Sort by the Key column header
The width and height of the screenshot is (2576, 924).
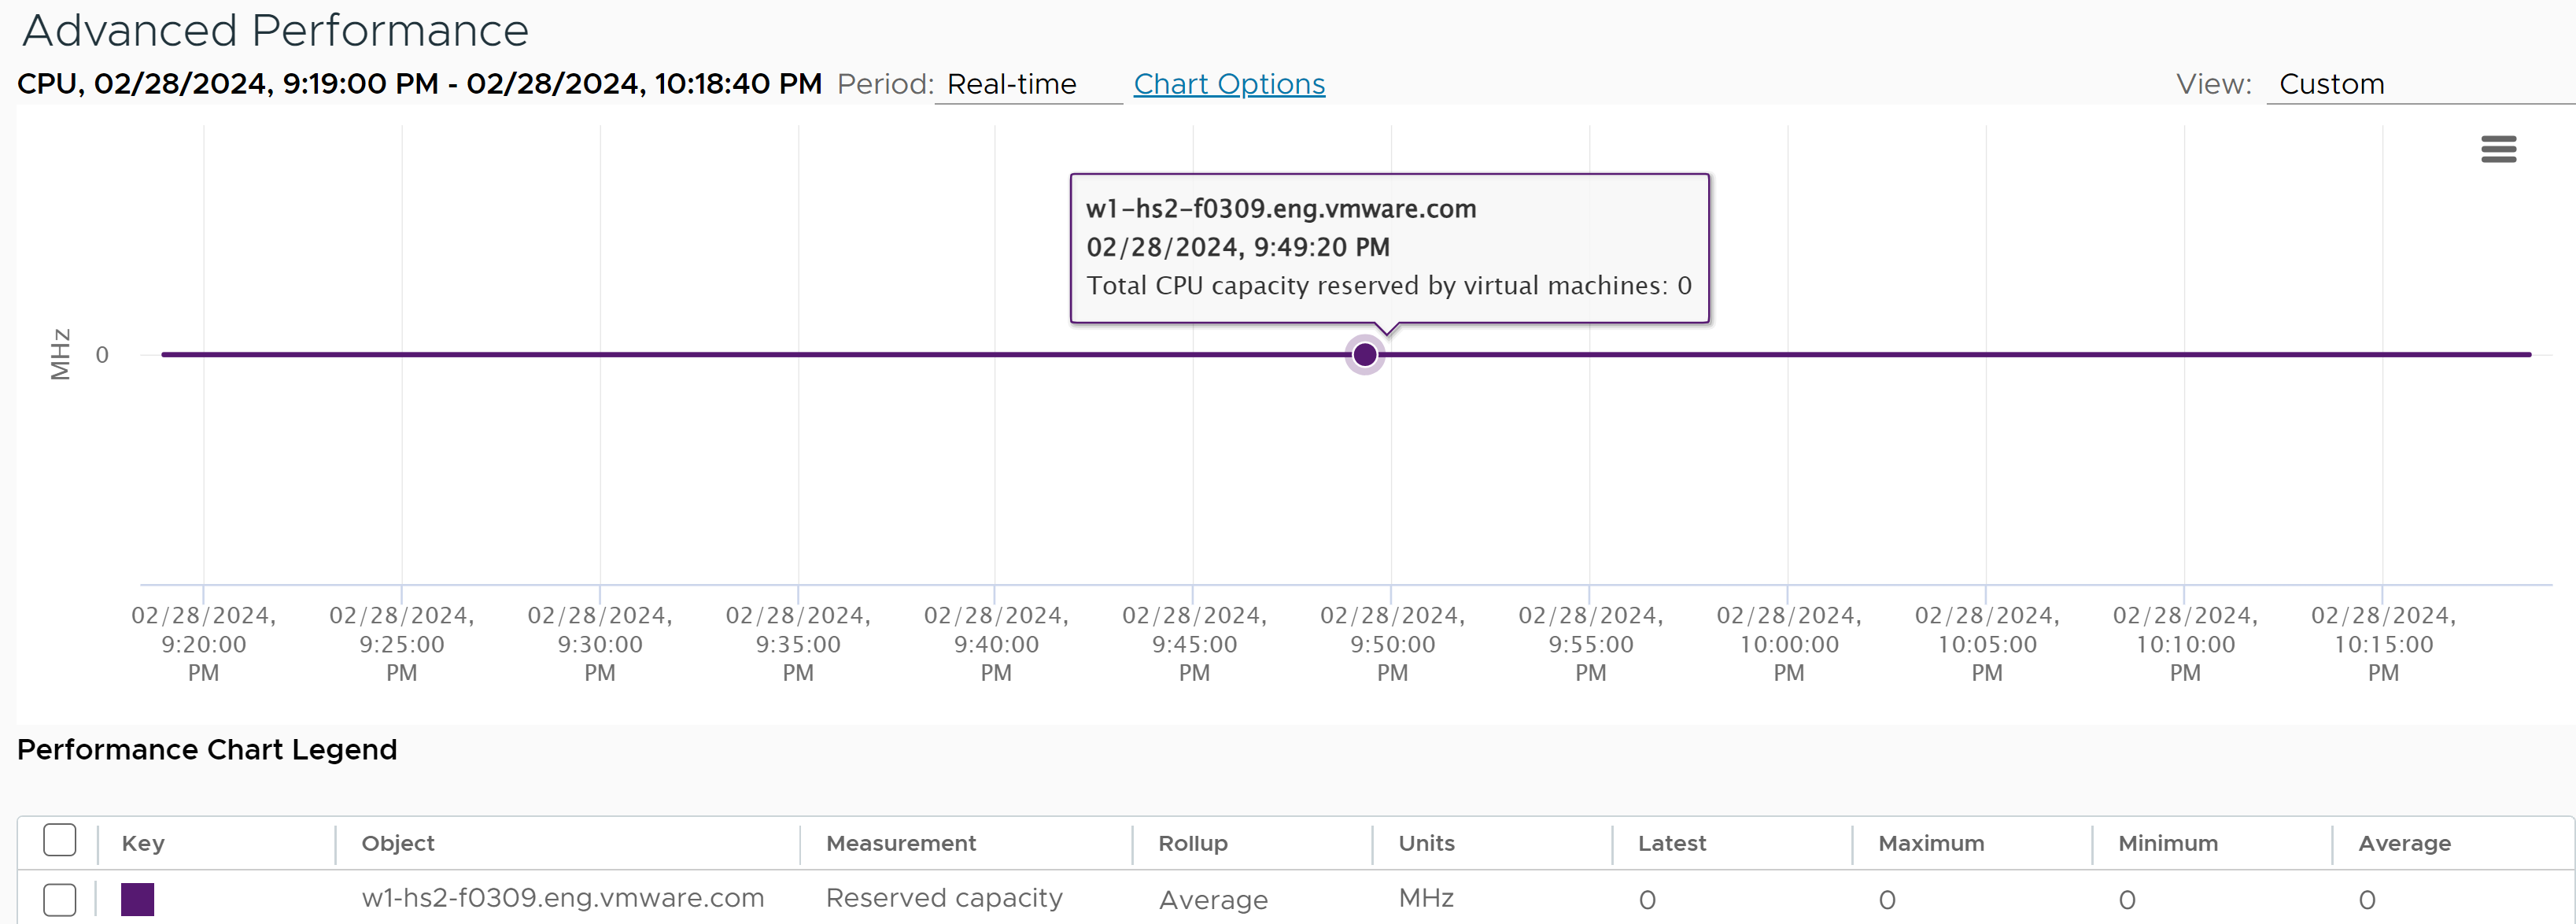[x=143, y=843]
